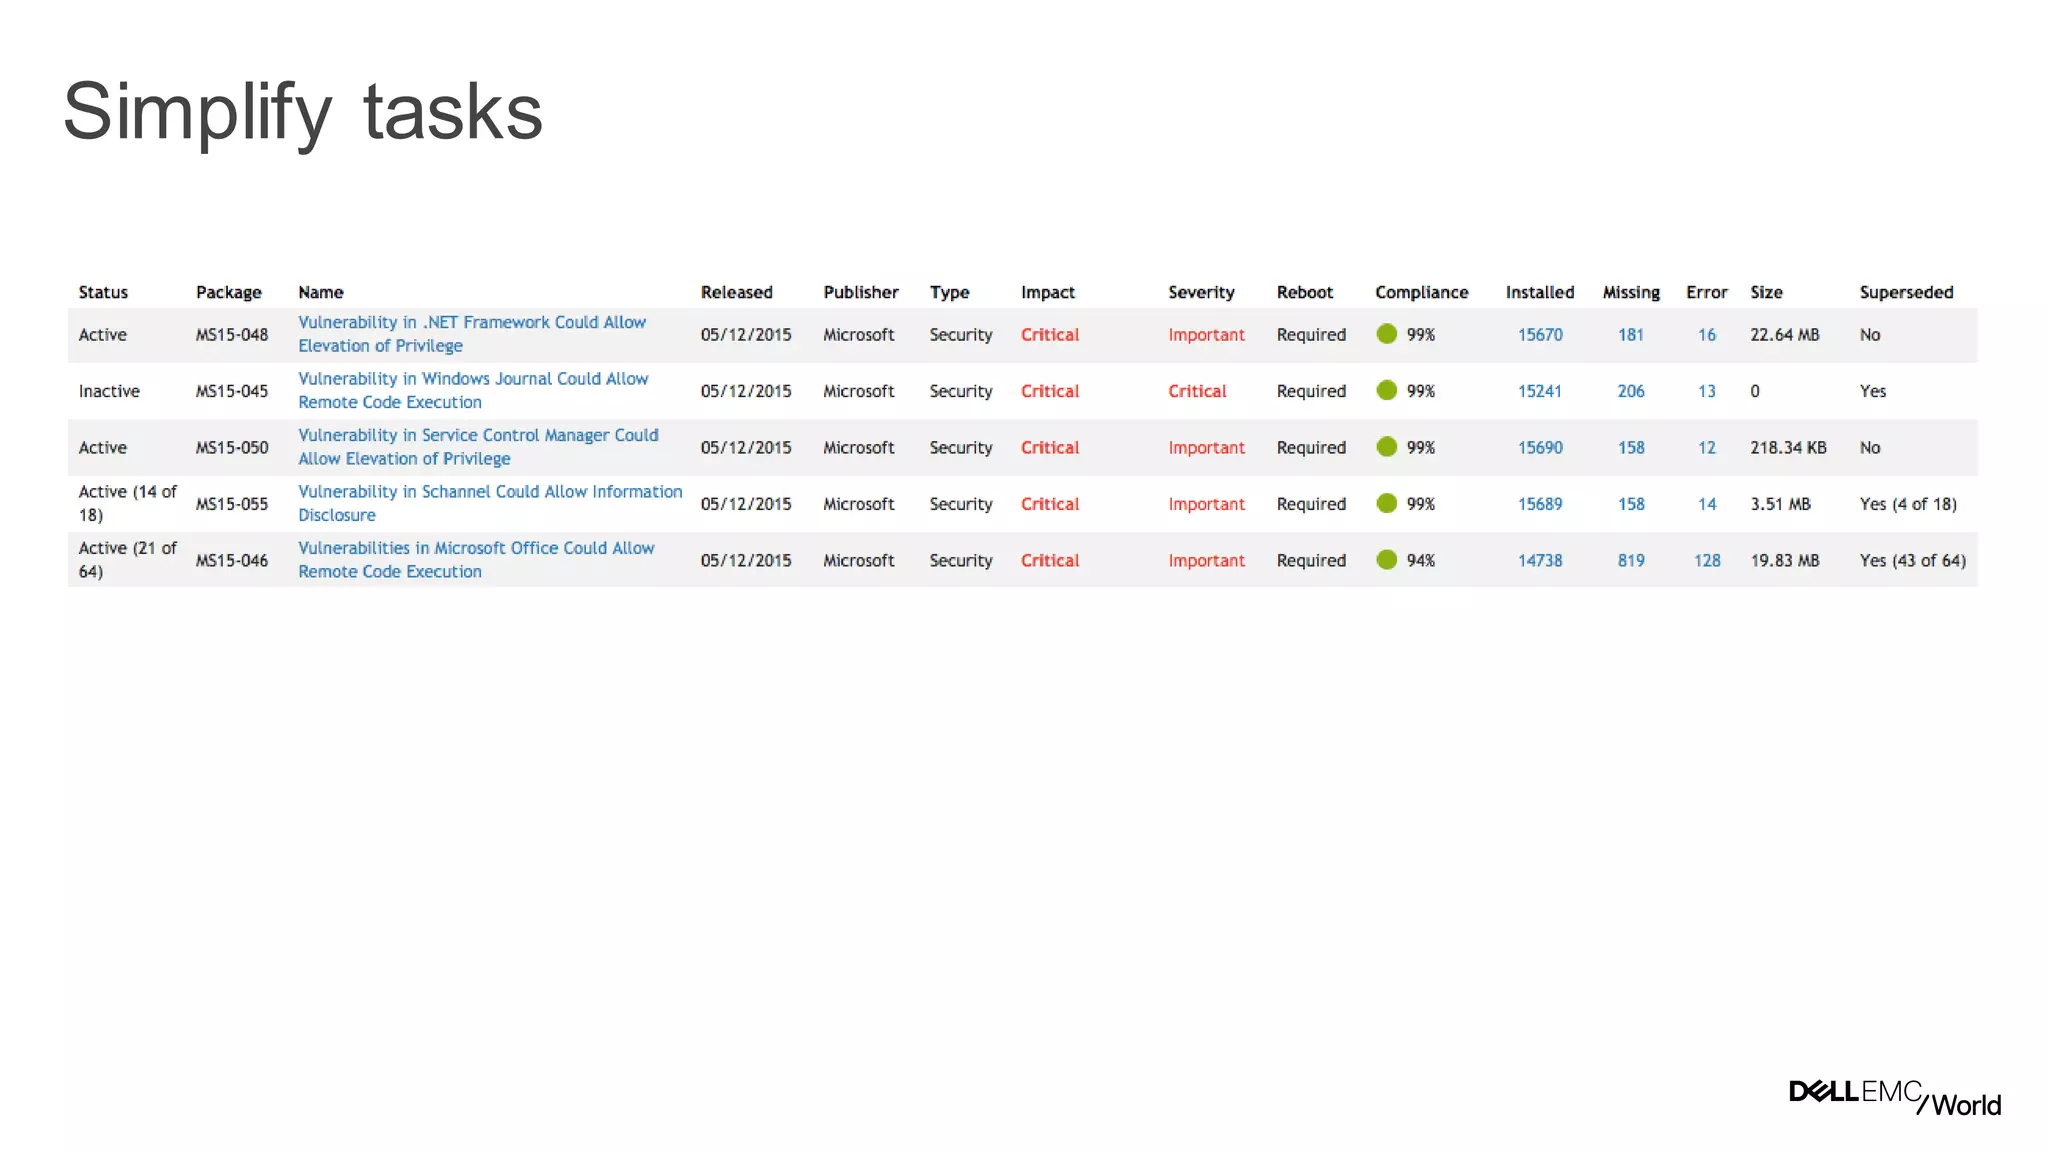
Task: Click error count 14
Action: point(1707,504)
